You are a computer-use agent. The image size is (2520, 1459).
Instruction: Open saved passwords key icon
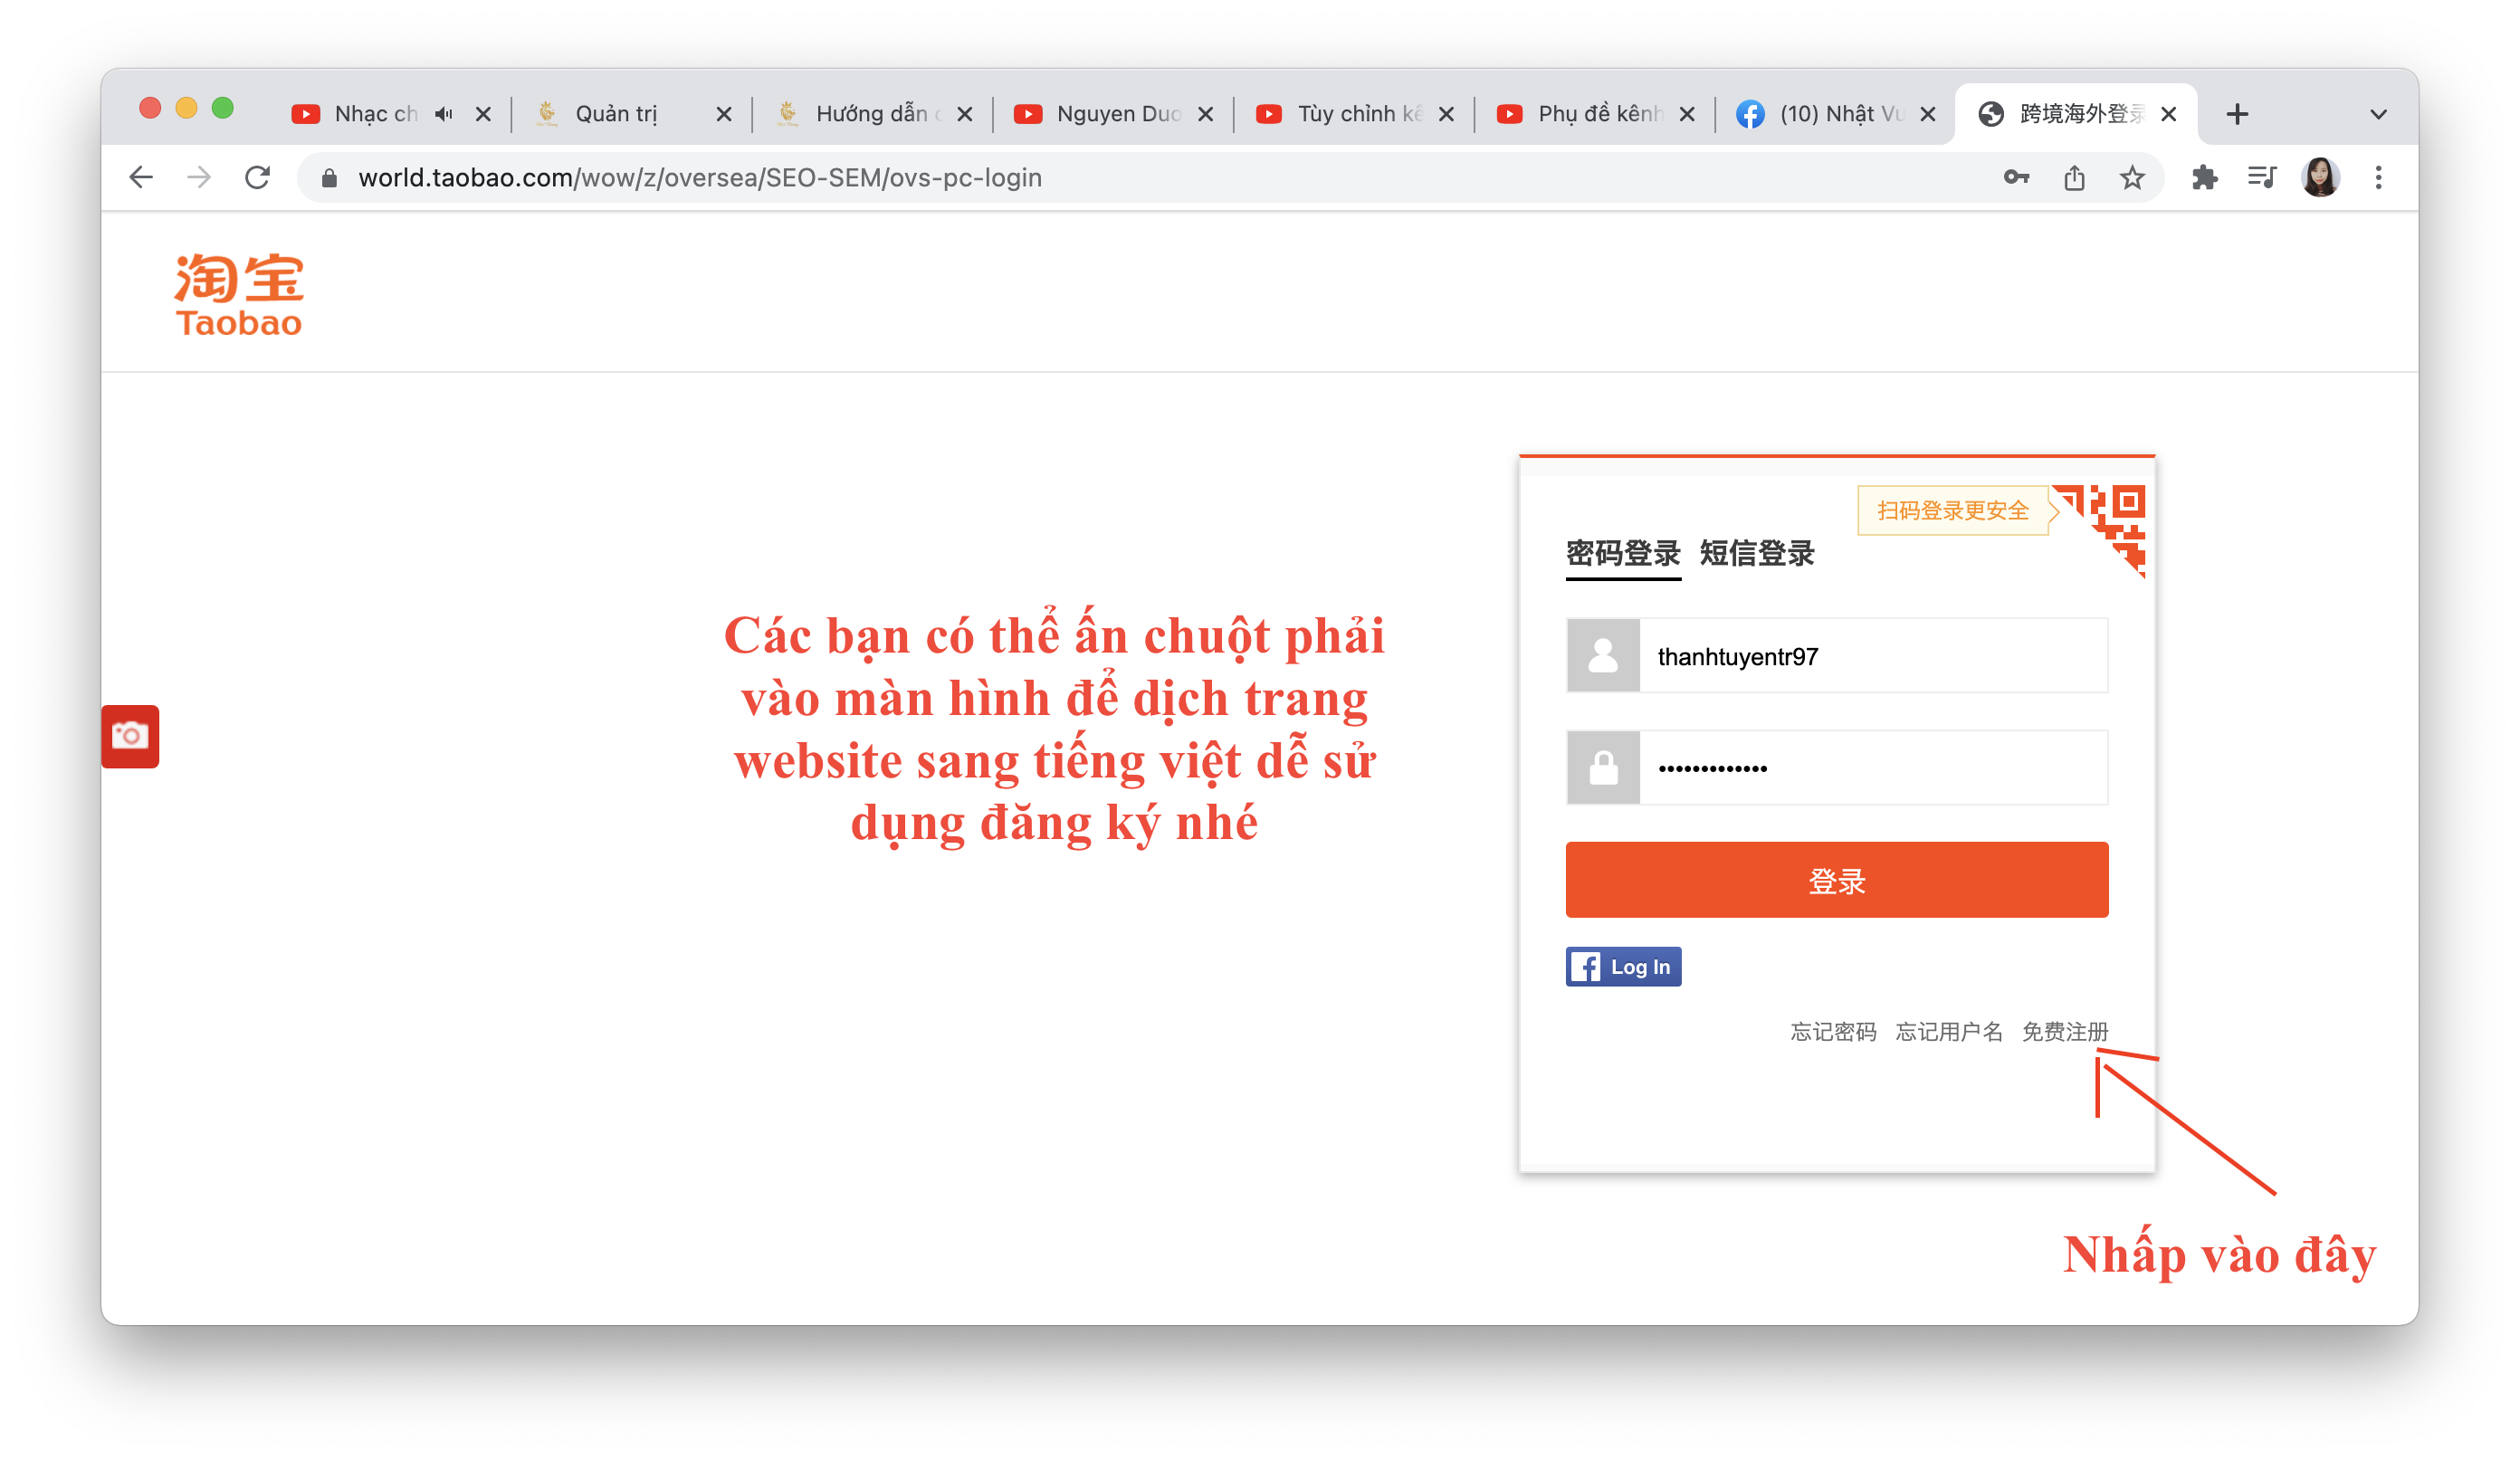[x=2016, y=178]
